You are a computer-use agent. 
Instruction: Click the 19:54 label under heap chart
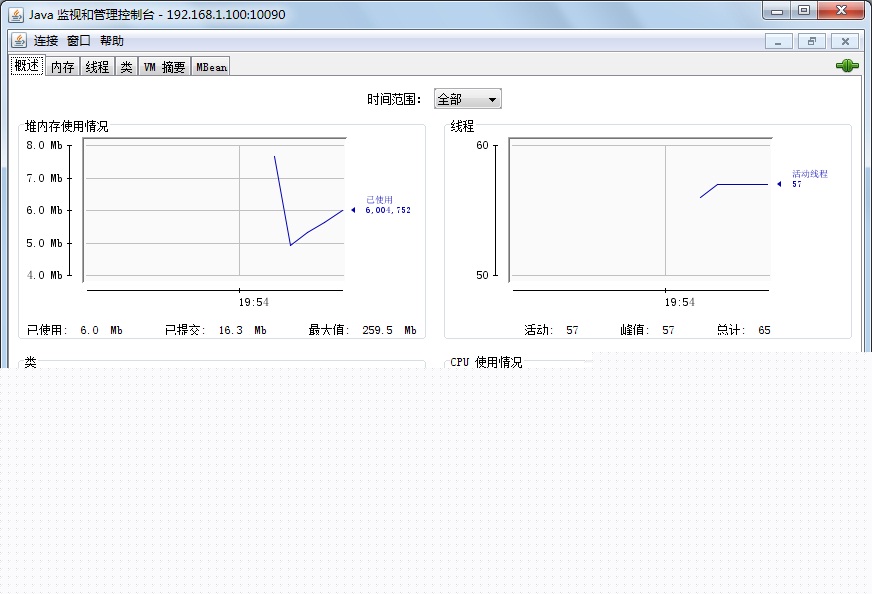[254, 303]
